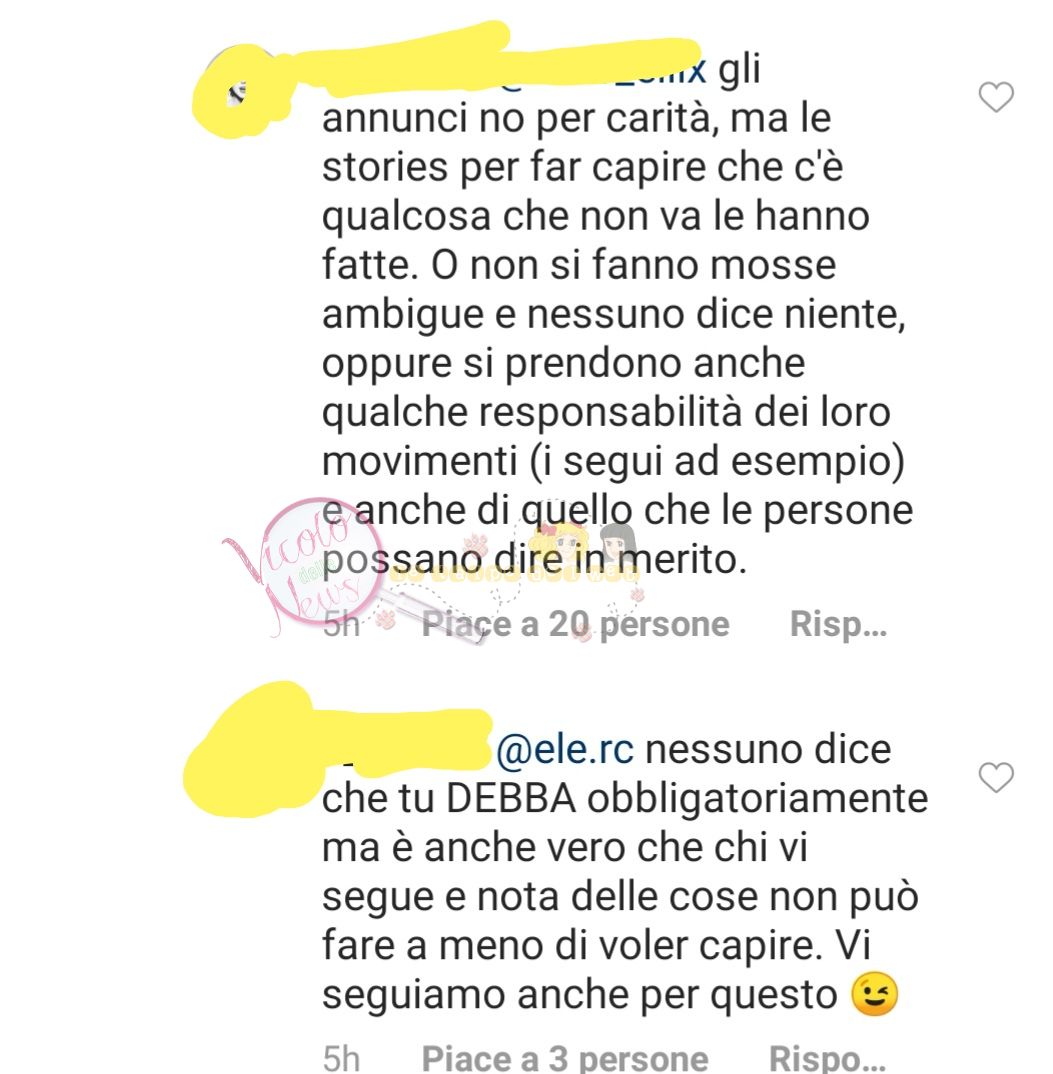1053x1074 pixels.
Task: View who liked: Piace a 20 persone
Action: 575,624
